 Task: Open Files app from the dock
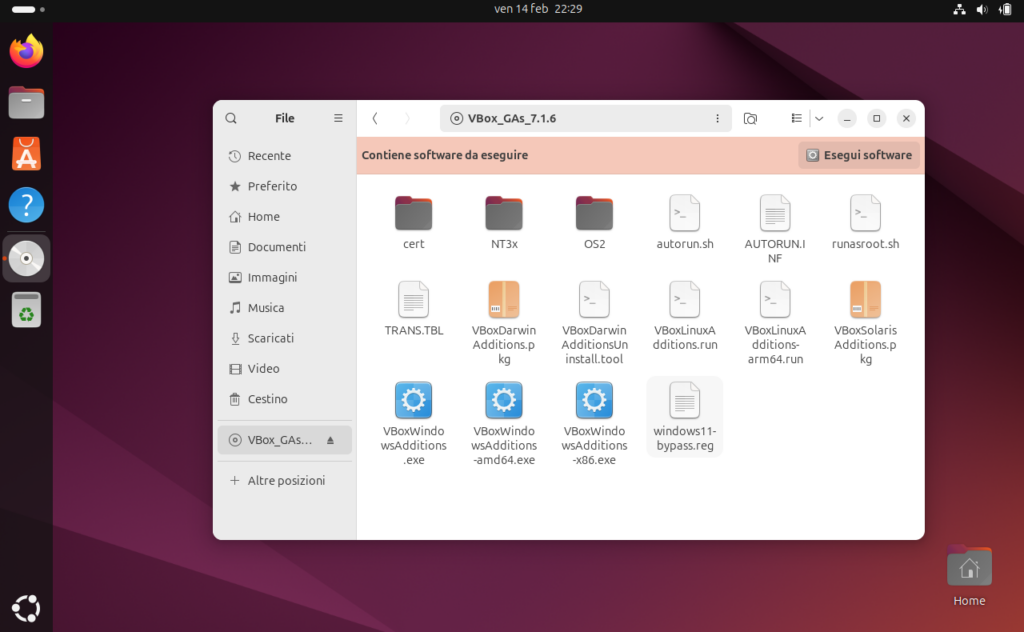coord(26,103)
